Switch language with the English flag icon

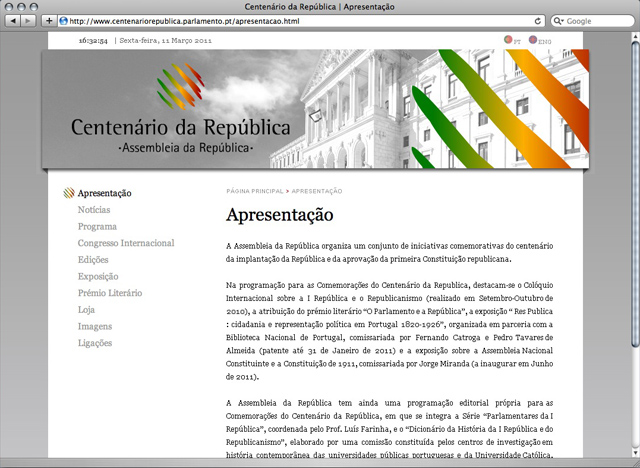coord(533,39)
